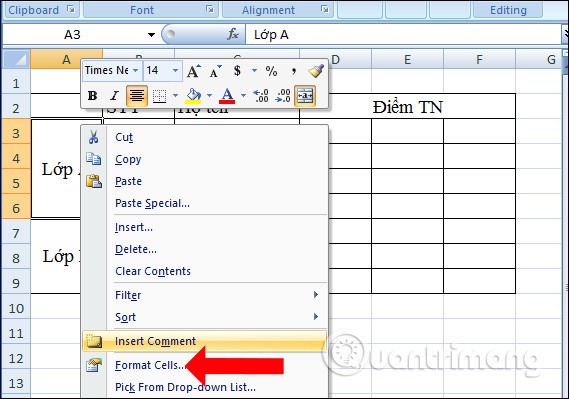Screen dimensions: 569x399
Task: Apply Comma Style format
Action: click(294, 71)
